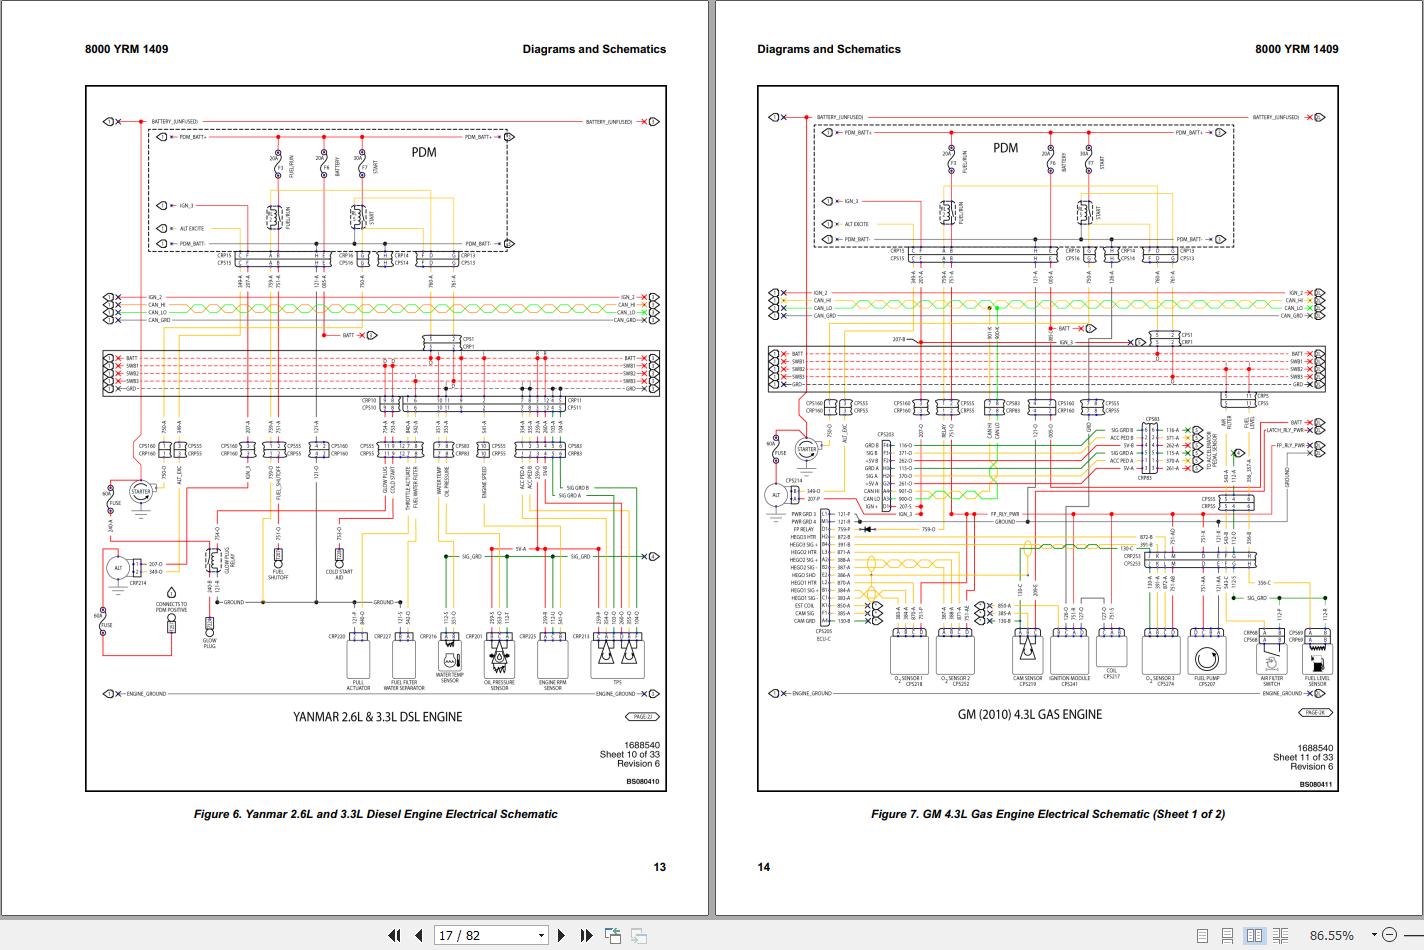Image resolution: width=1424 pixels, height=950 pixels.
Task: Jump to the last page
Action: tap(586, 935)
